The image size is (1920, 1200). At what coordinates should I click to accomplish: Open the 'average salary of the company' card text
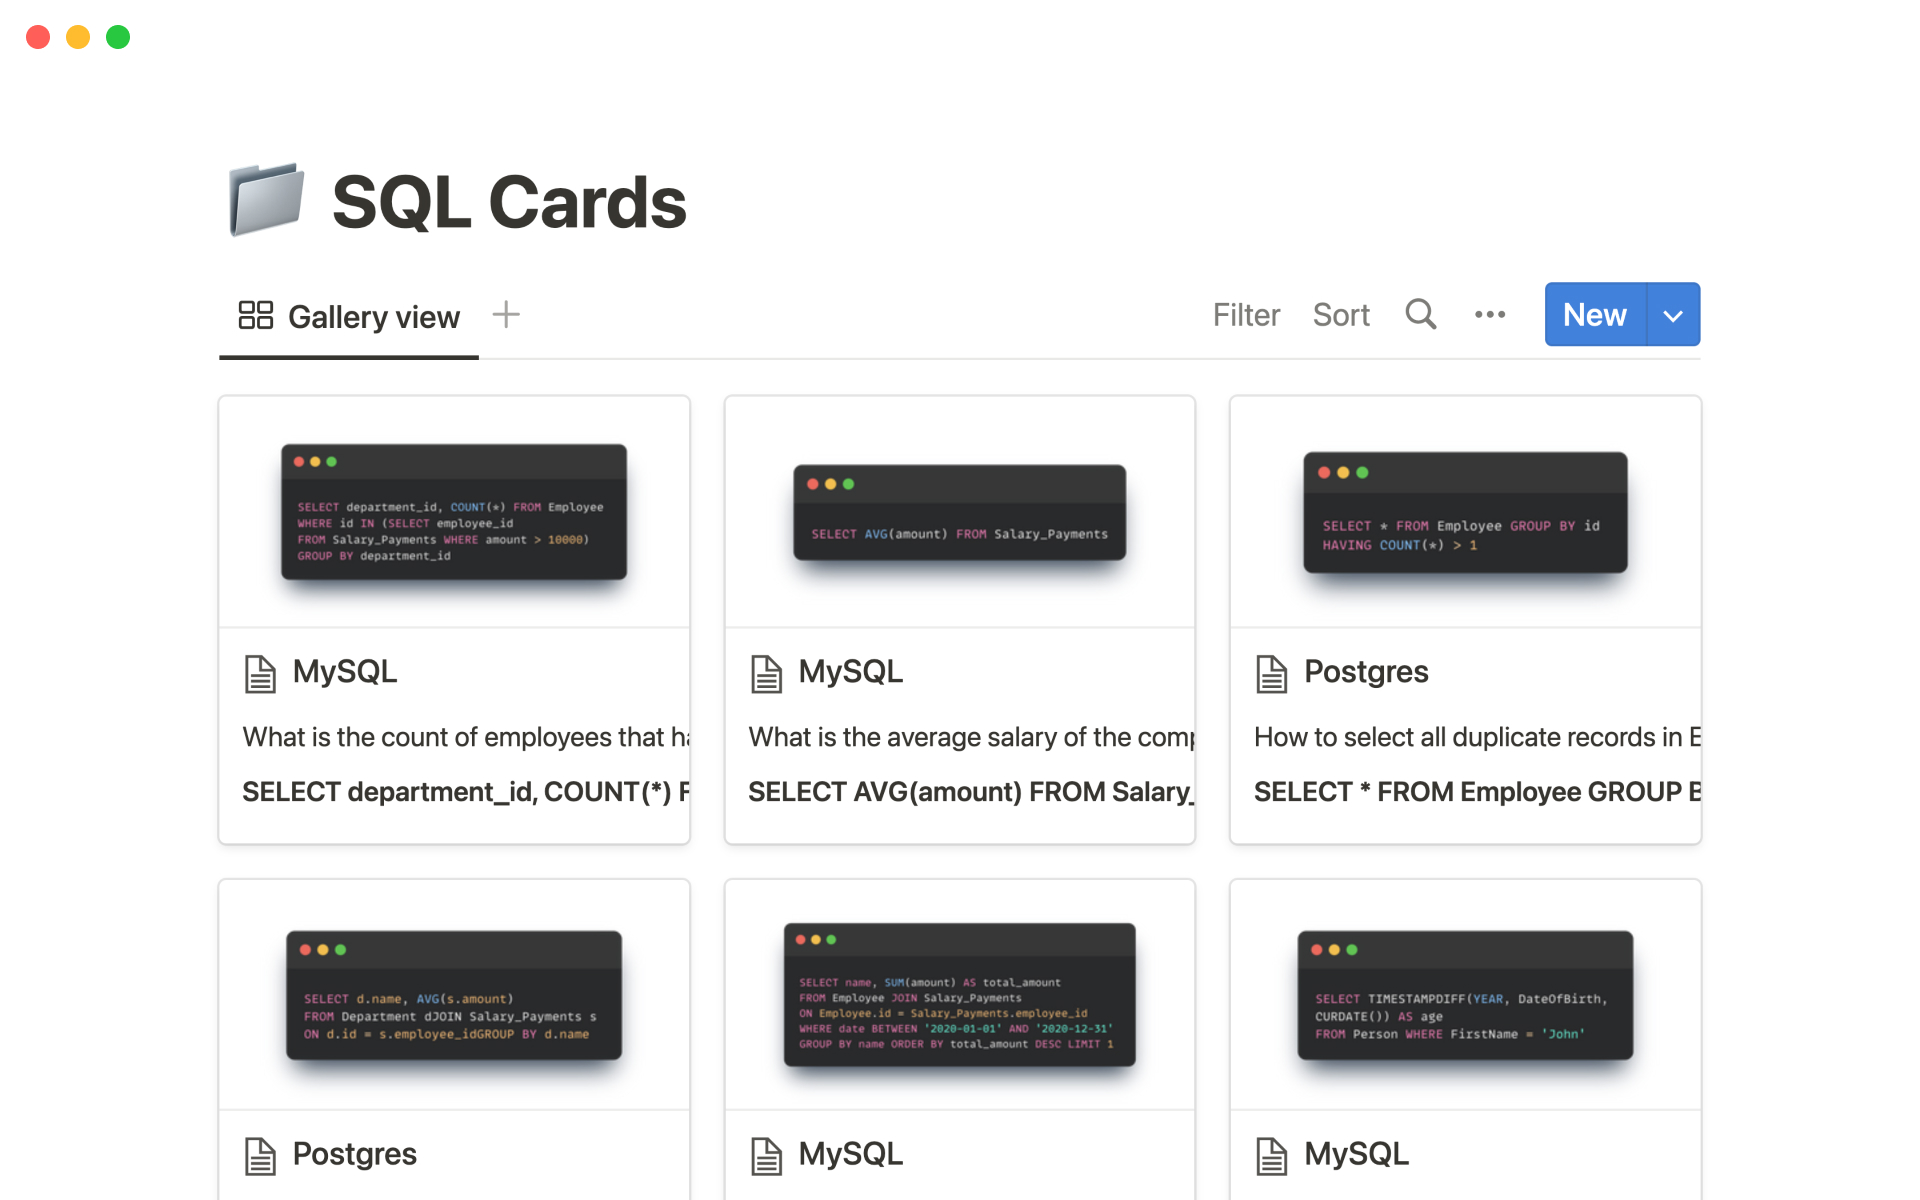(x=970, y=737)
